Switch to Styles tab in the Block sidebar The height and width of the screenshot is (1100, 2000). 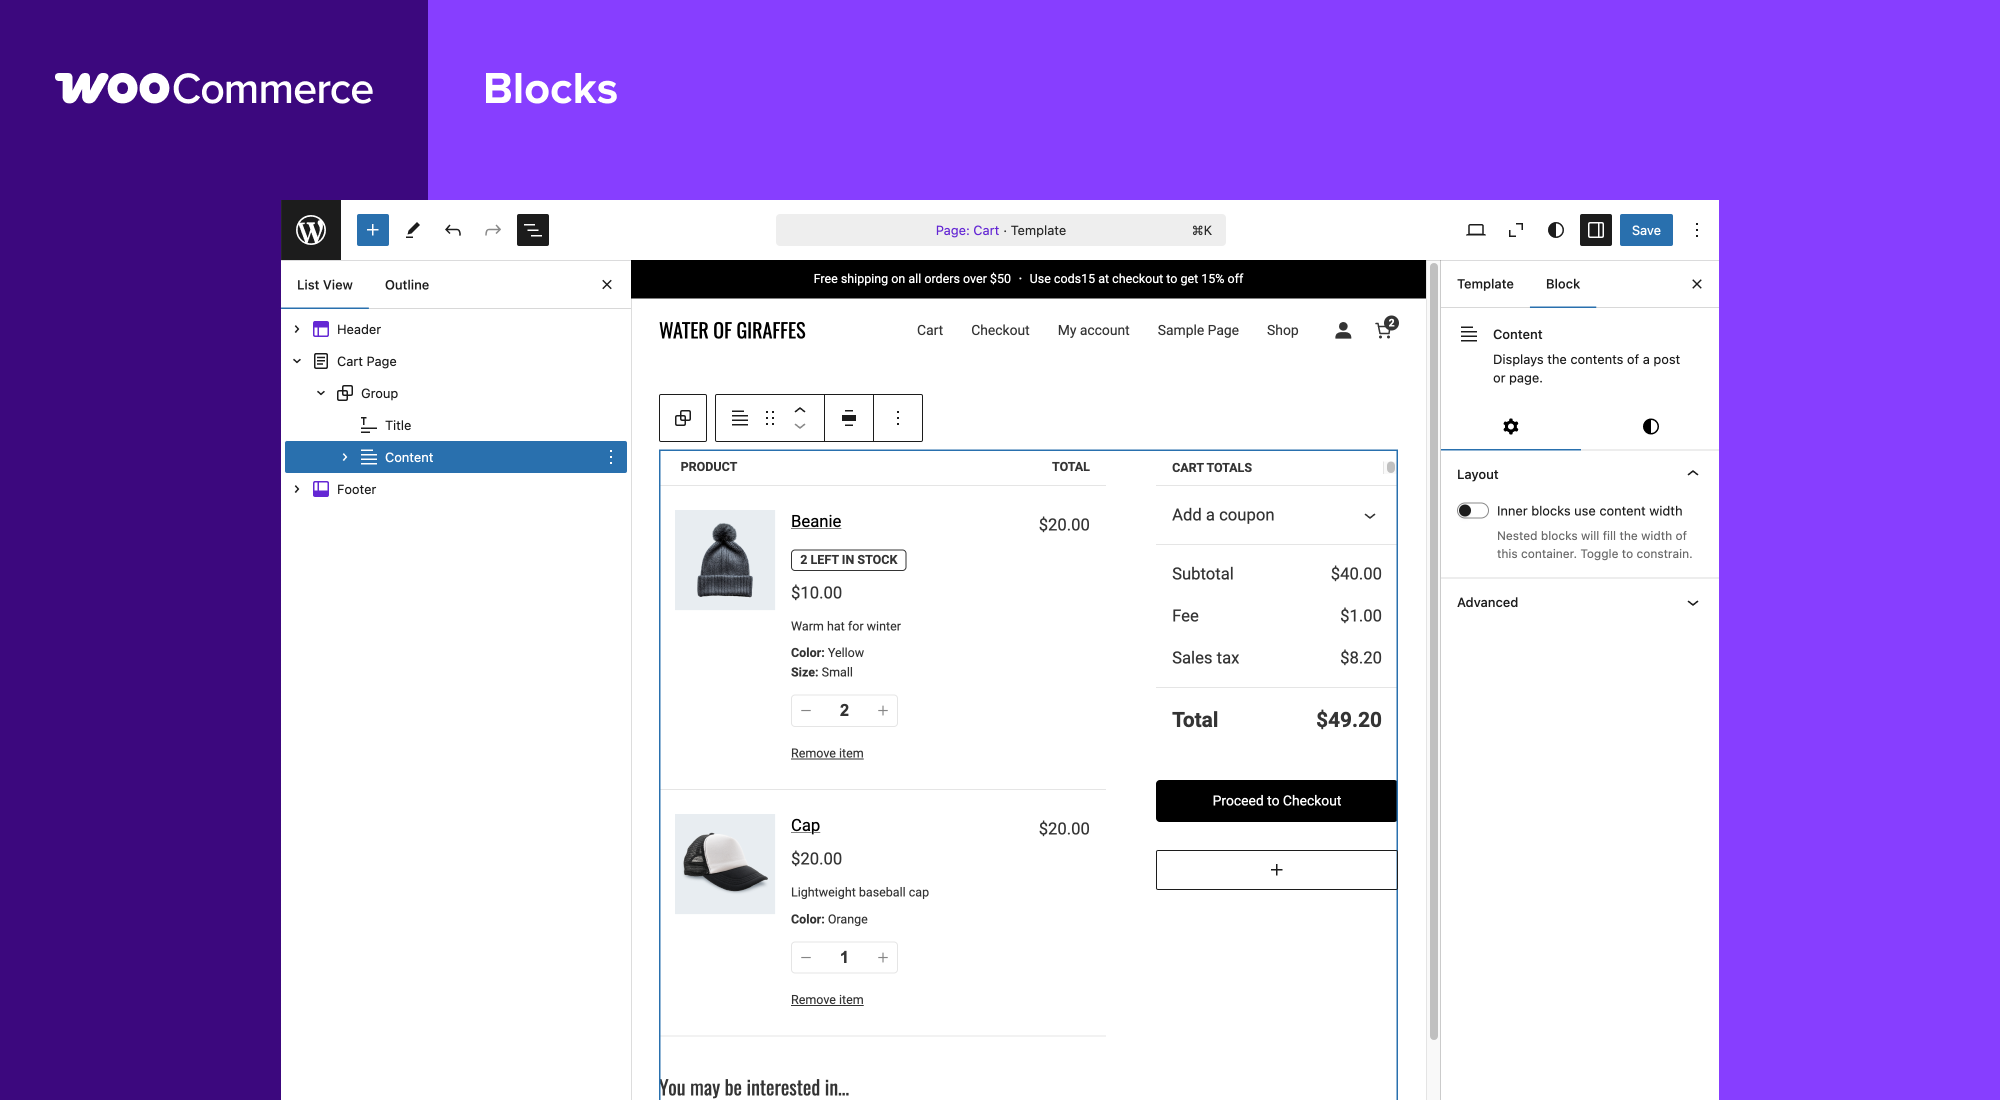click(1649, 426)
